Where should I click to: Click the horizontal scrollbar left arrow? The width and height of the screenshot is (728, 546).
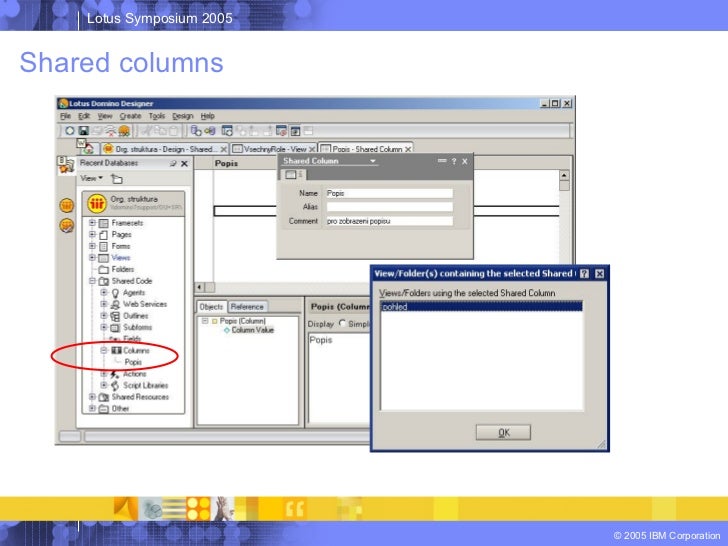[199, 287]
